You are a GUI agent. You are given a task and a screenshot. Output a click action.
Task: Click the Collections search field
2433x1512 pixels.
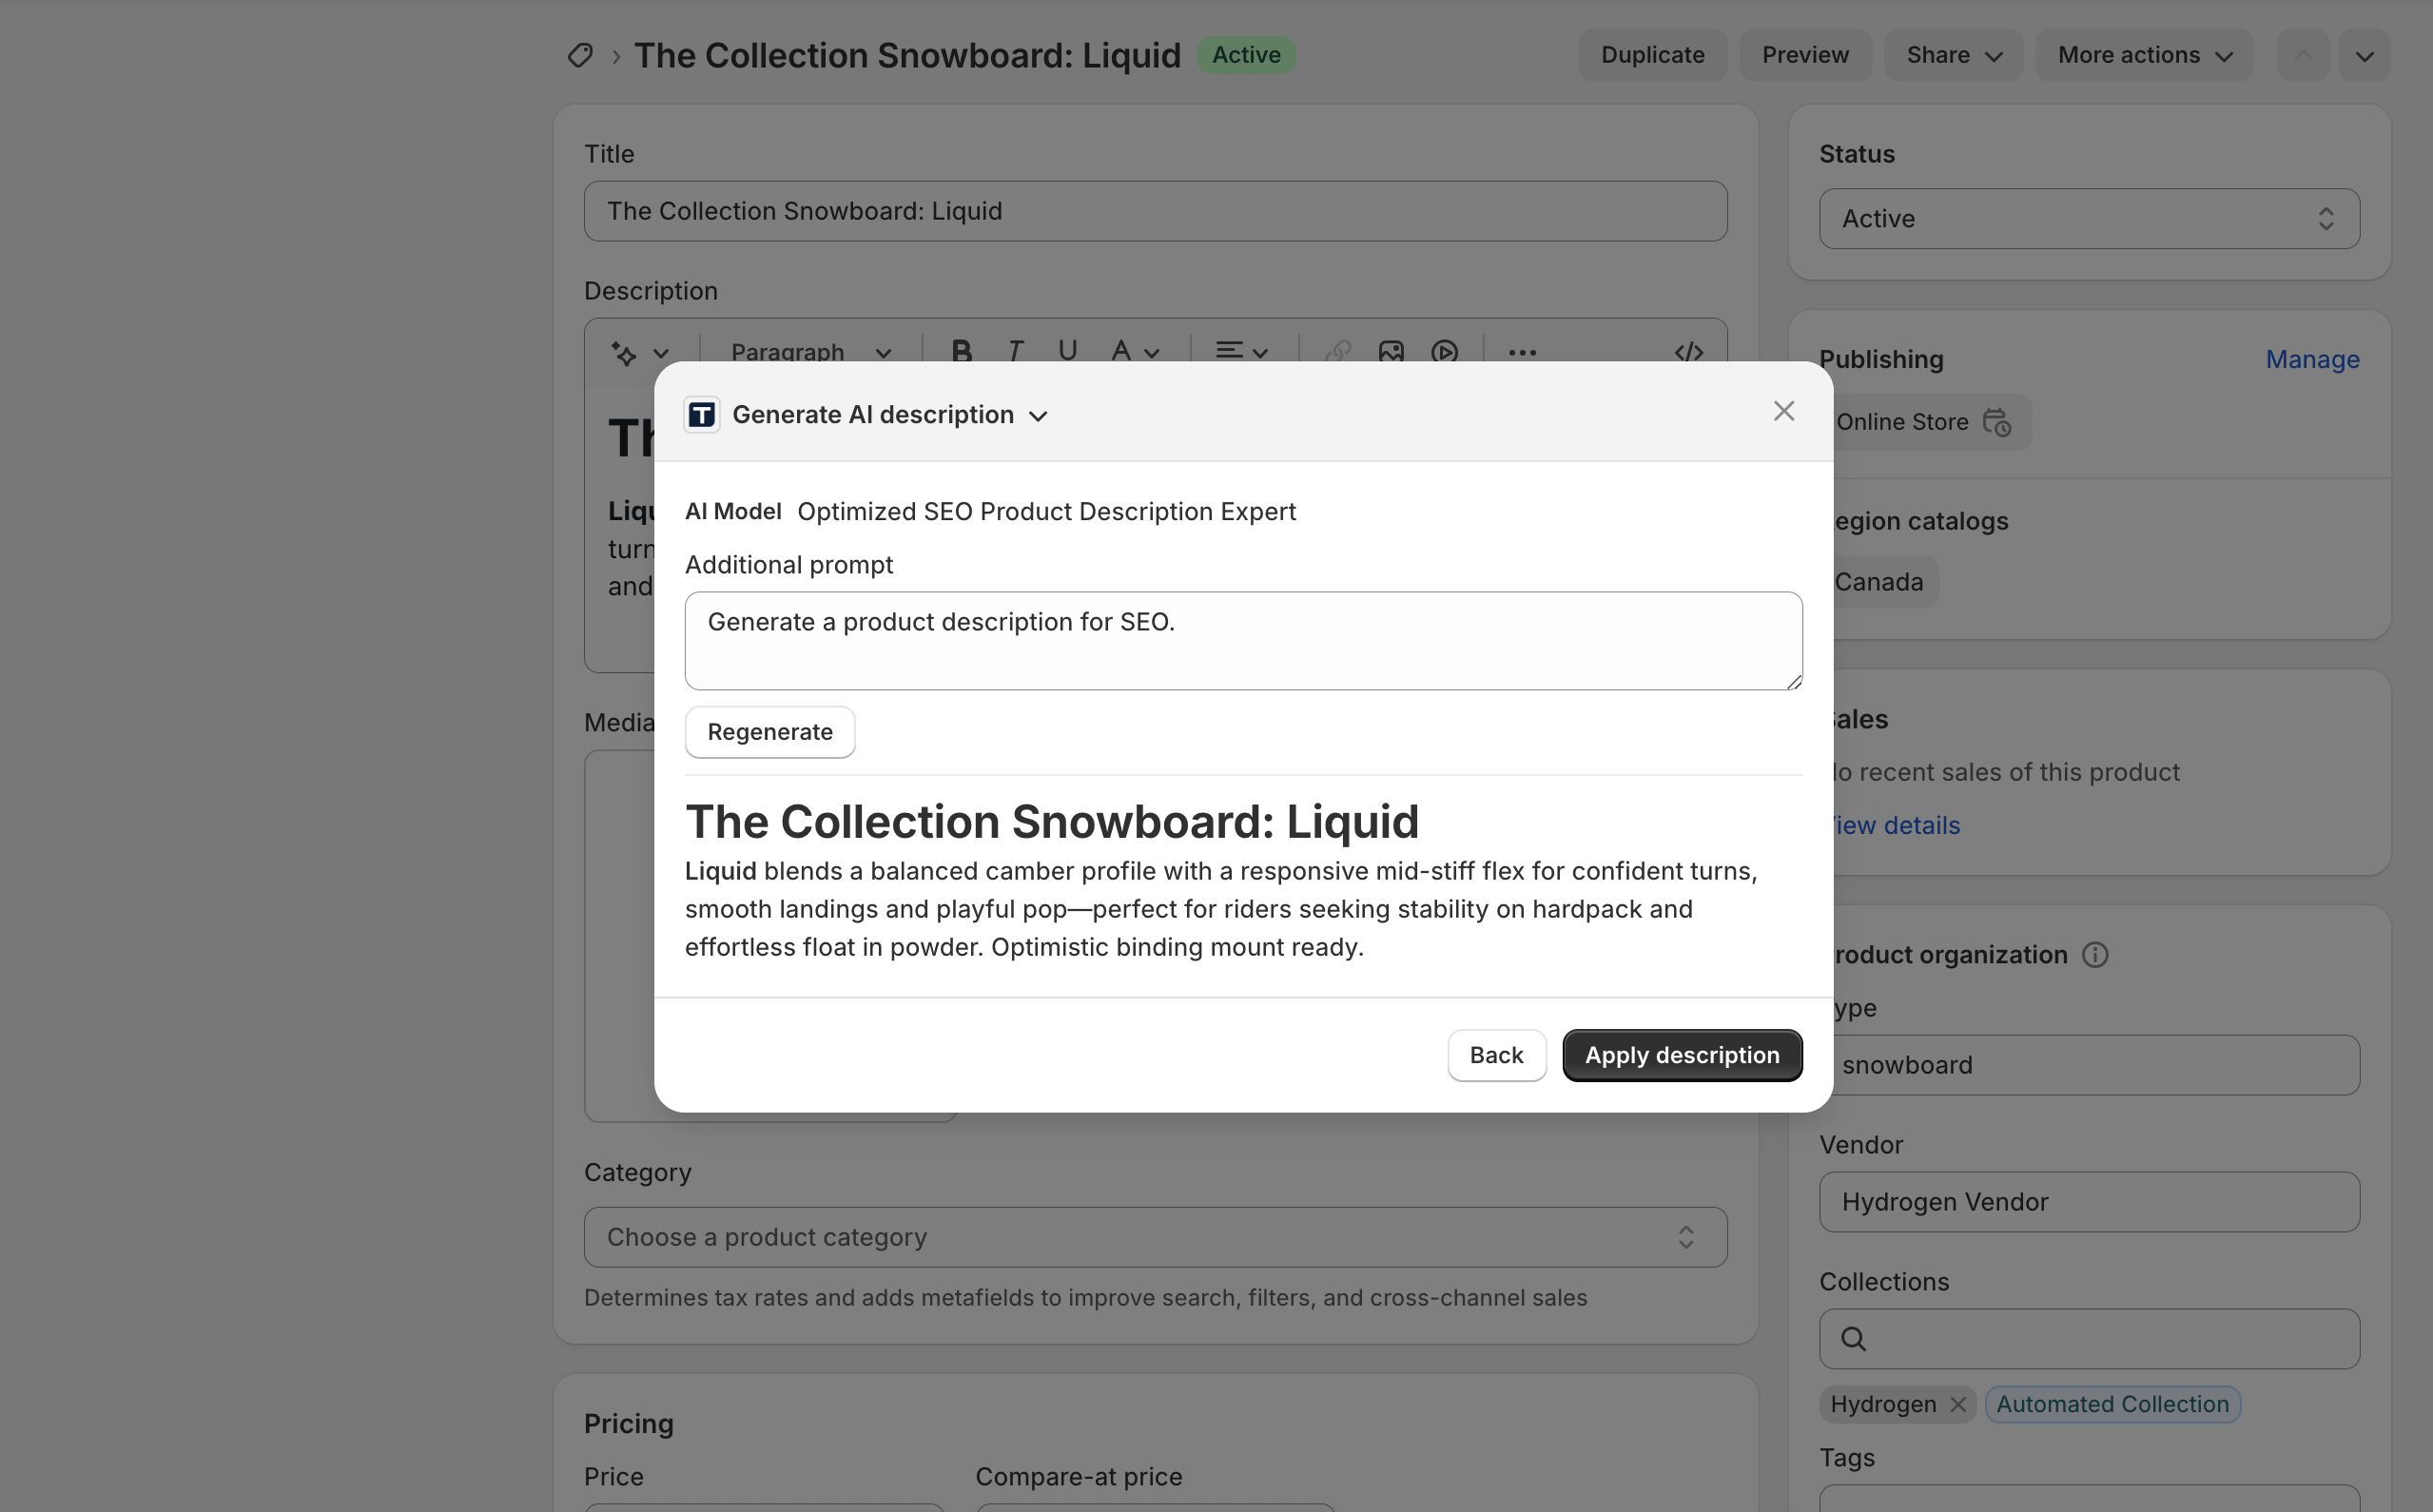[2089, 1339]
